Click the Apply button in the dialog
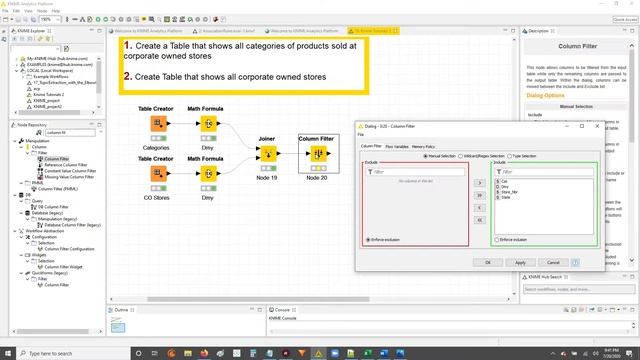Viewport: 640px width, 360px height. click(x=520, y=262)
